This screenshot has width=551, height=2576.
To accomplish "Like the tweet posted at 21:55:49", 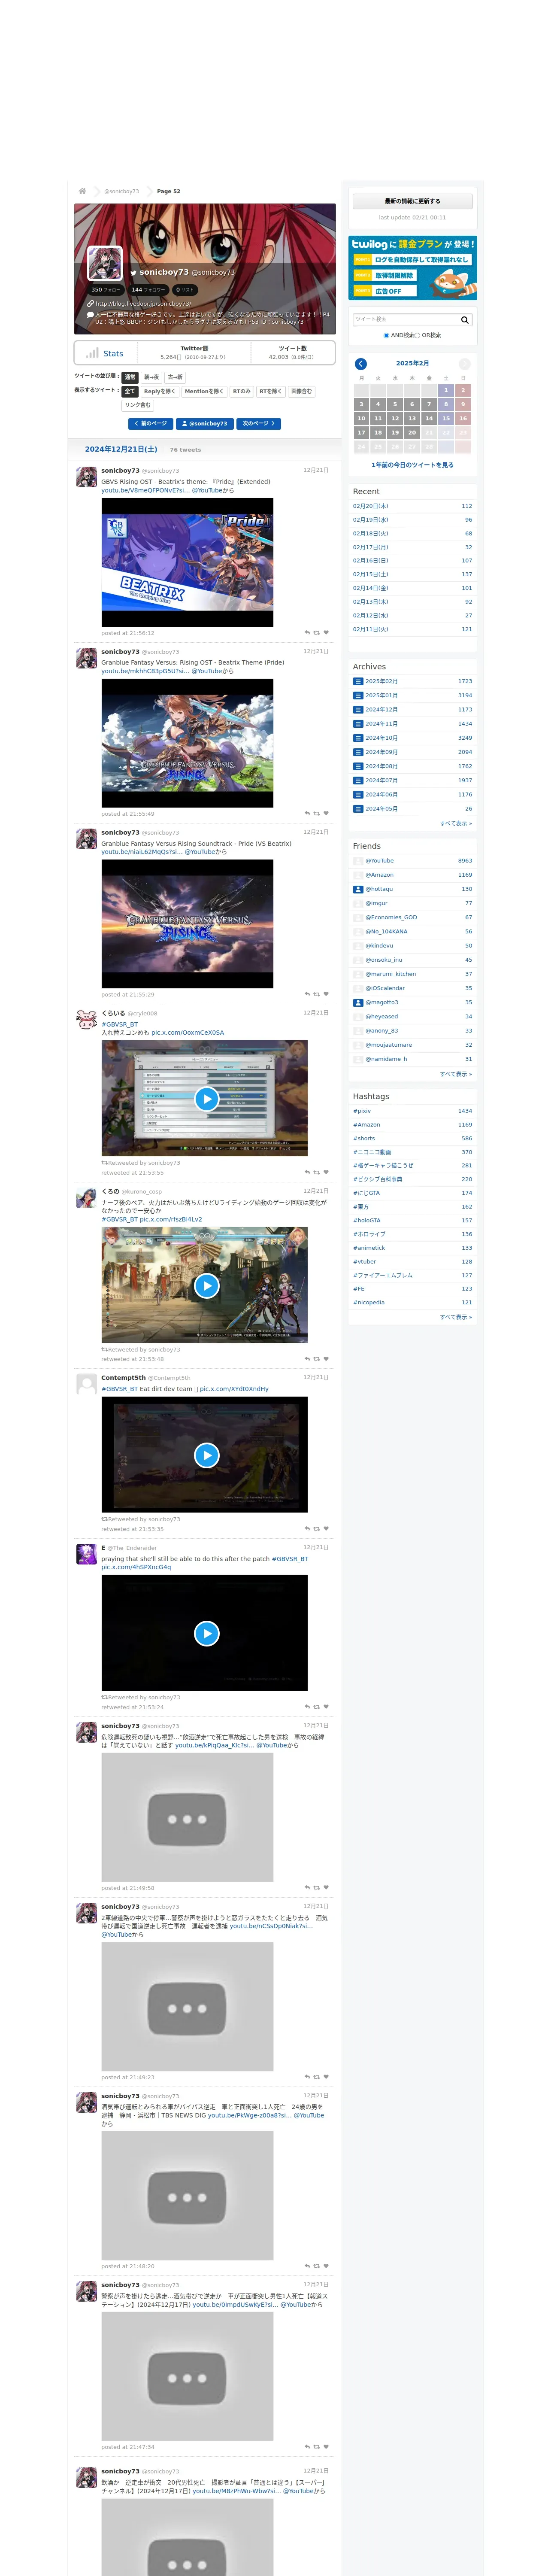I will 326,813.
